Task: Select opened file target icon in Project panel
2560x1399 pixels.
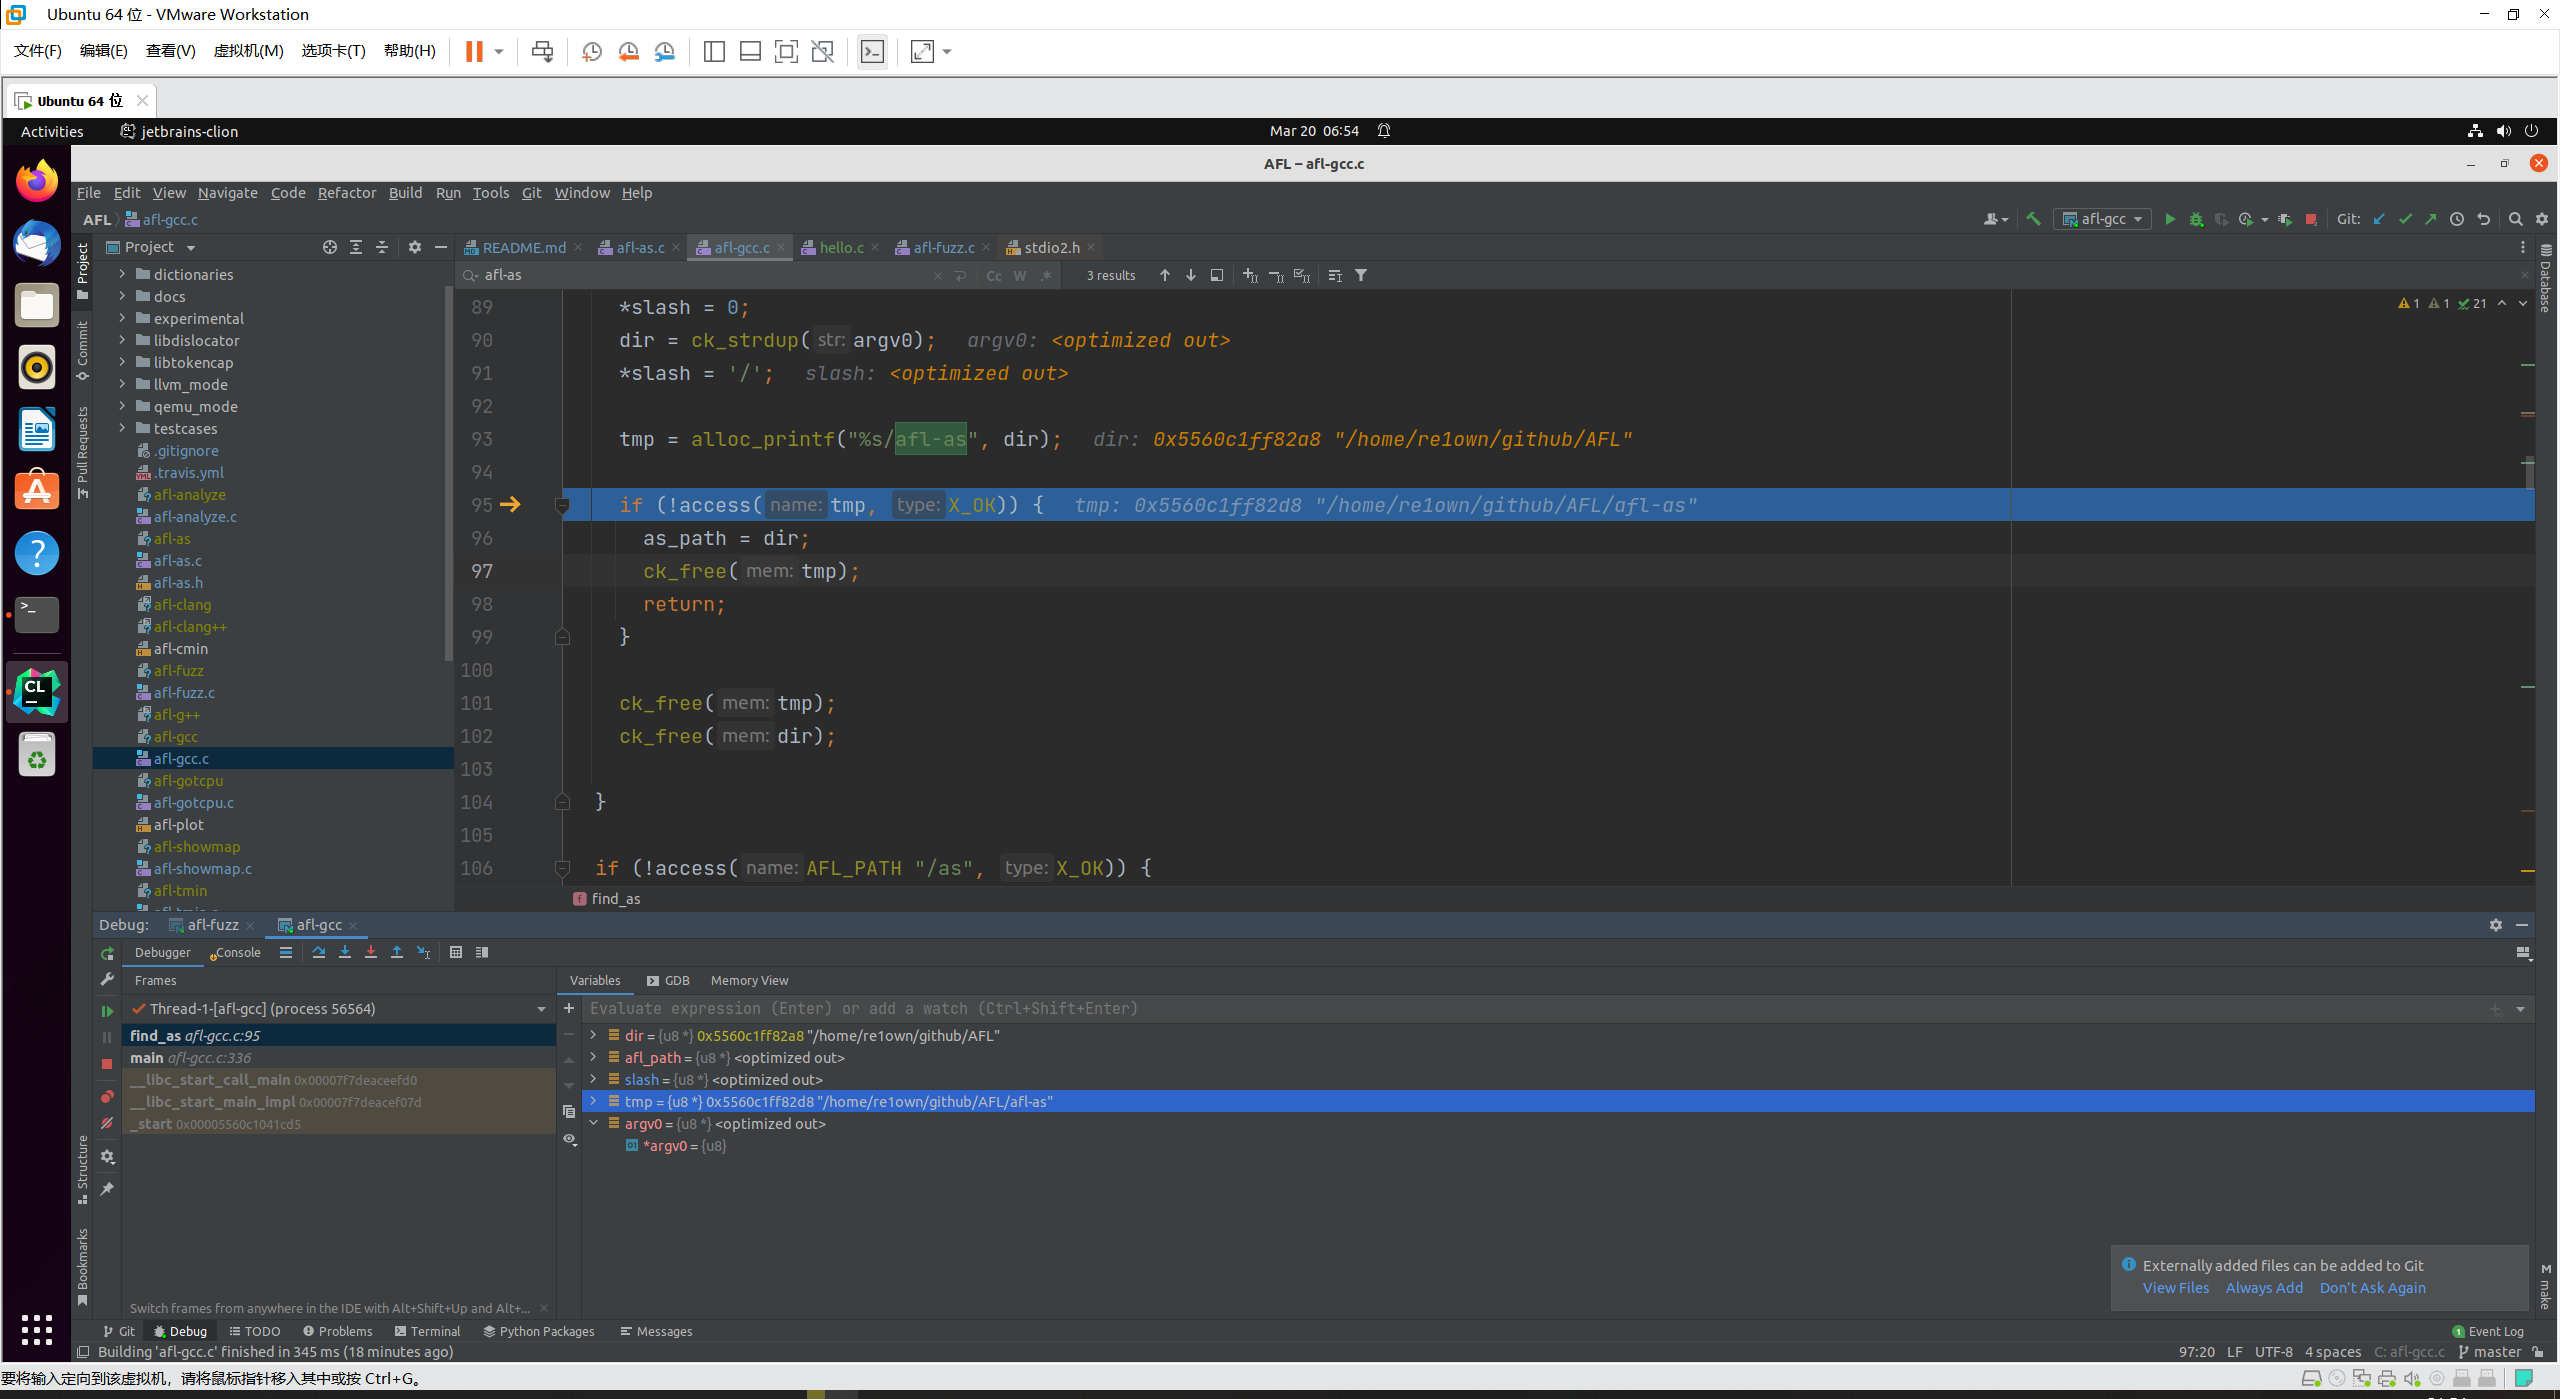Action: point(330,247)
